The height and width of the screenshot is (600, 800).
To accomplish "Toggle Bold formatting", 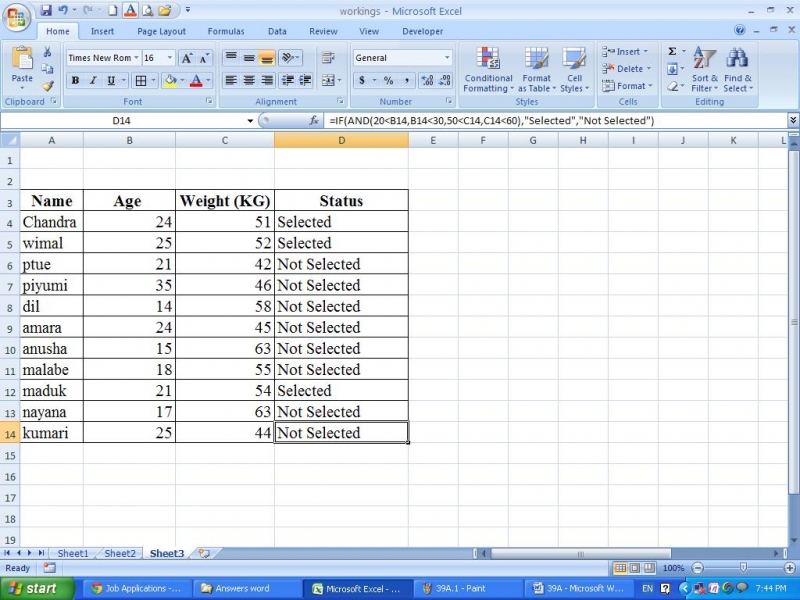I will [75, 81].
